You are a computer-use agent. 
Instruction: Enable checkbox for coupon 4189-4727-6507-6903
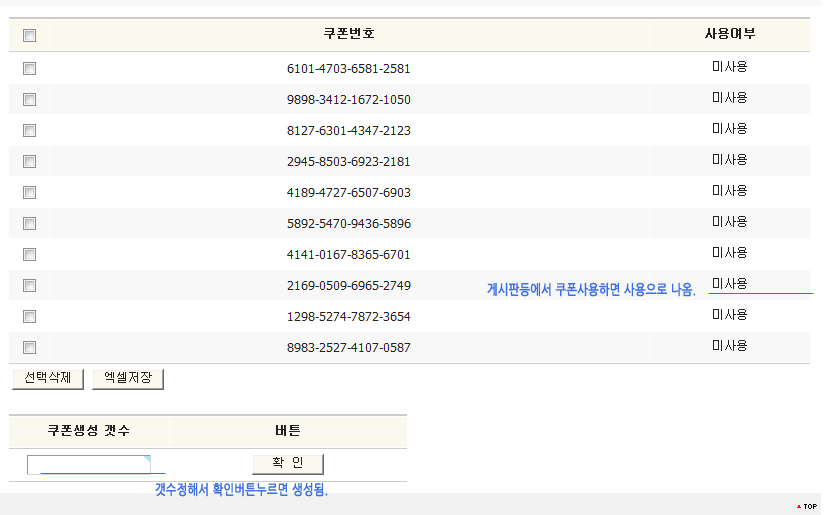click(29, 193)
